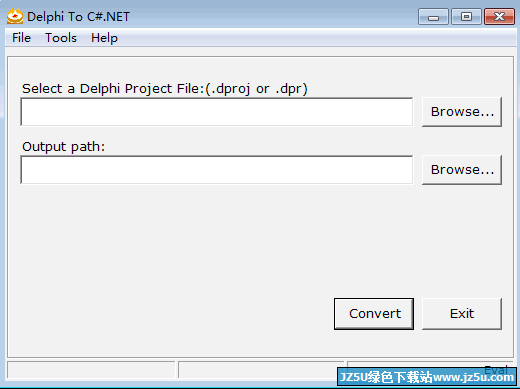The height and width of the screenshot is (389, 520).
Task: Click the Eval text in status bar
Action: pos(496,369)
